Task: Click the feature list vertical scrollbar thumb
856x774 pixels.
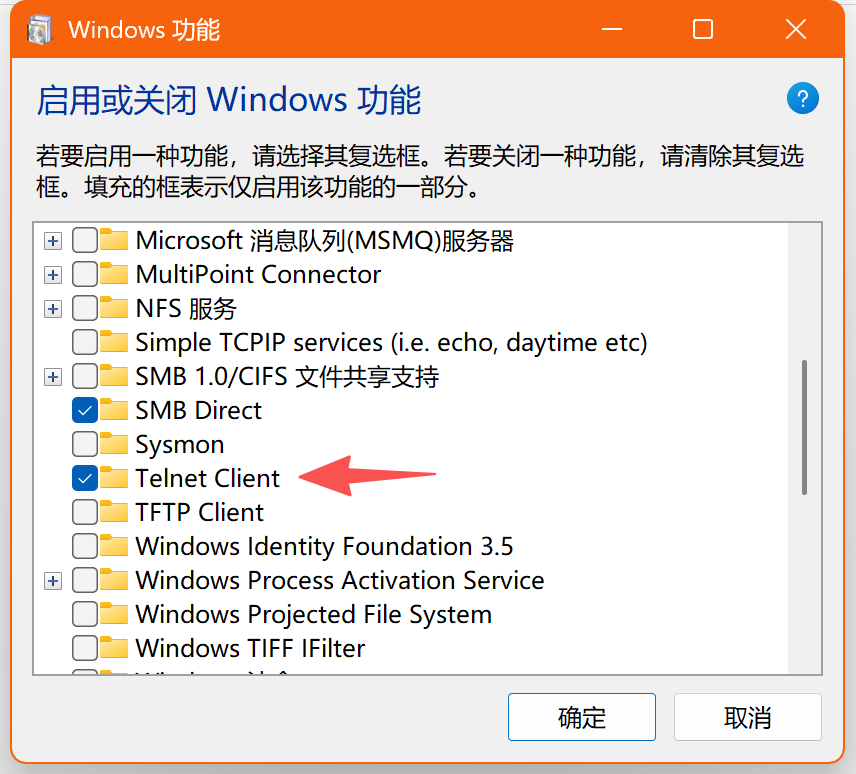Action: [805, 427]
